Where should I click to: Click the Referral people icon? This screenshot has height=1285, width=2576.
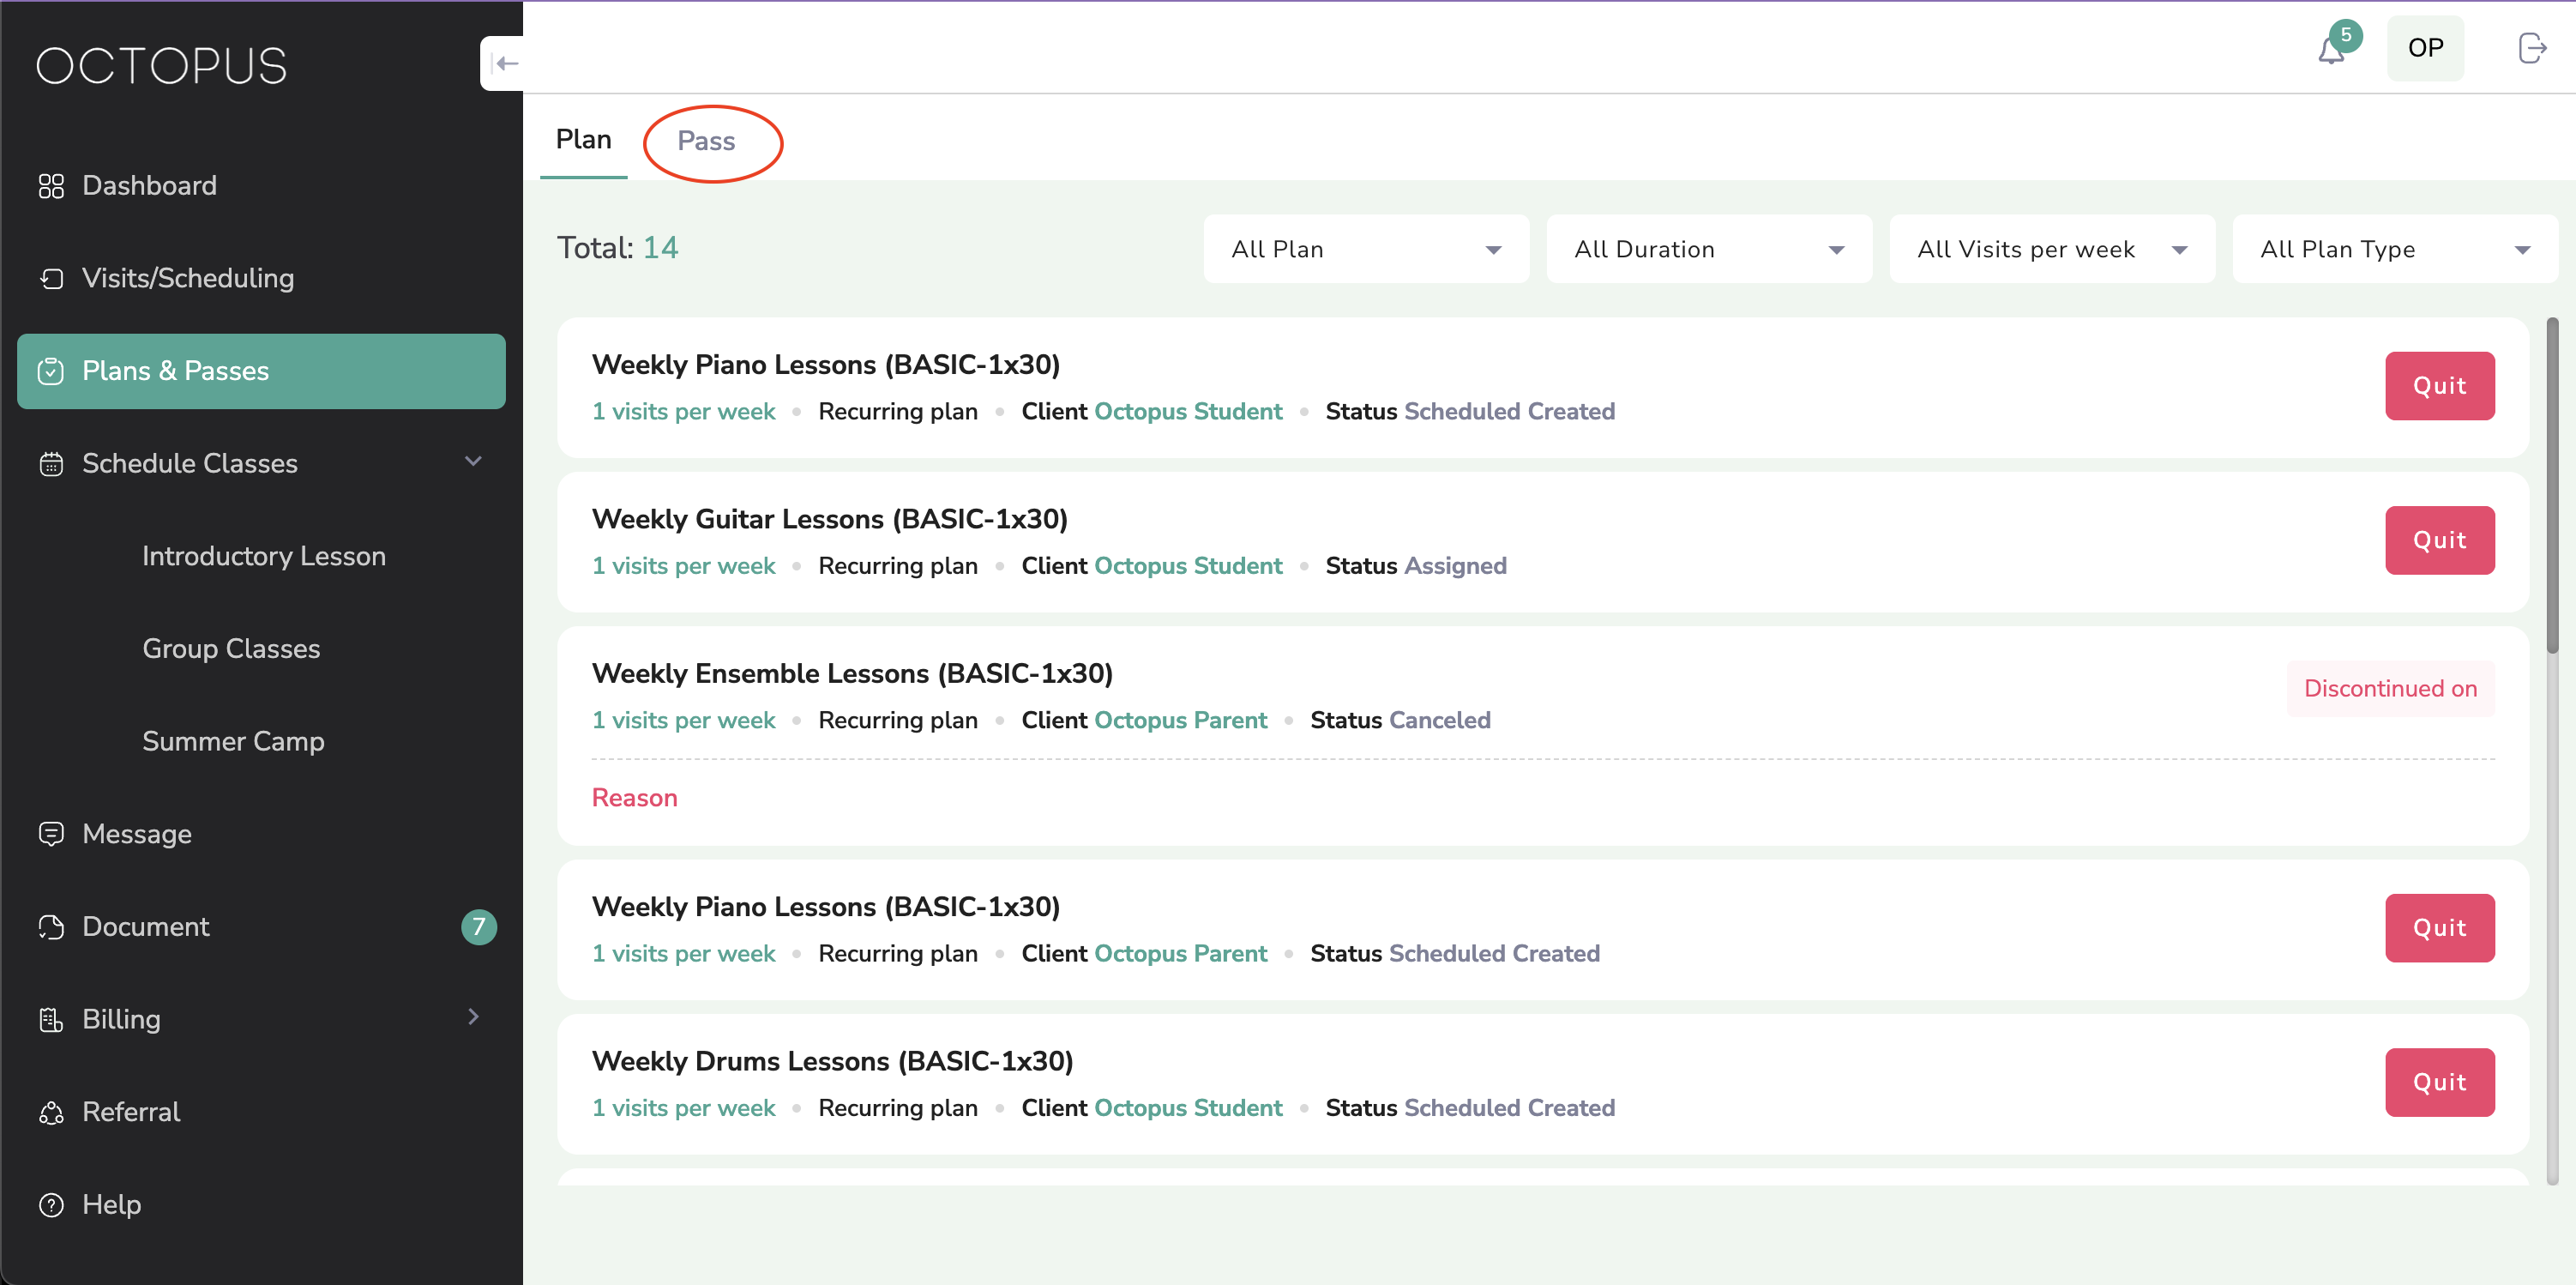(51, 1112)
